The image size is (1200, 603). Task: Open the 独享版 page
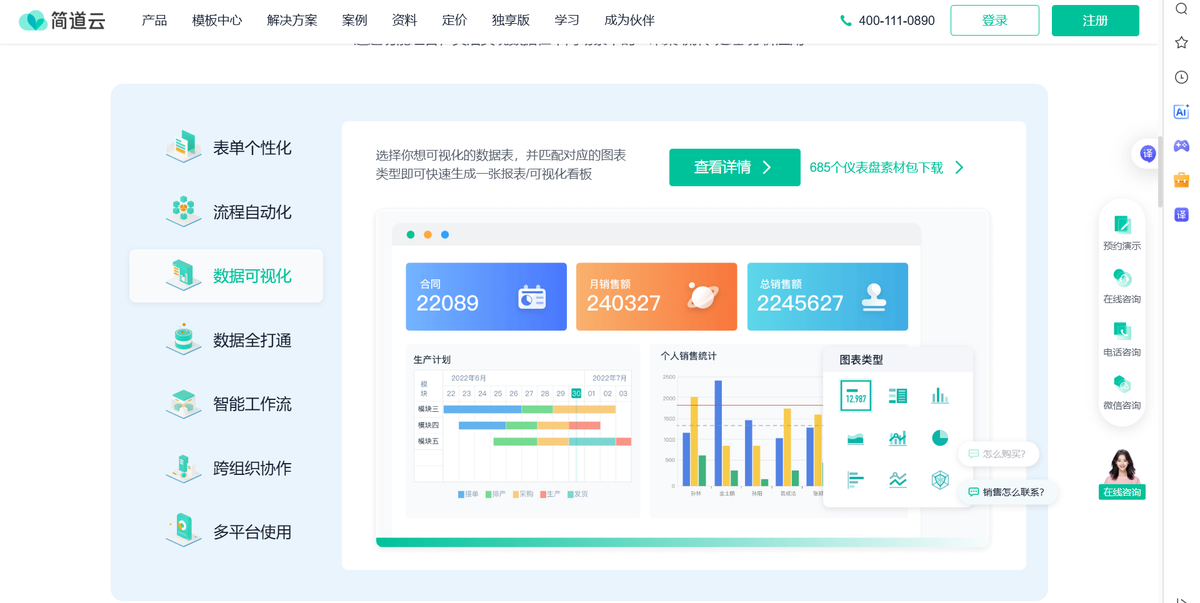pos(511,20)
